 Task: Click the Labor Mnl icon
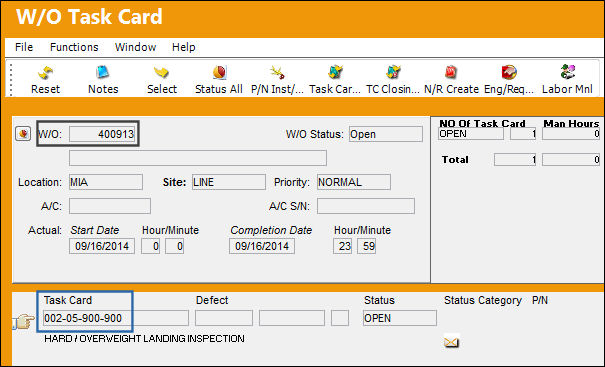567,72
